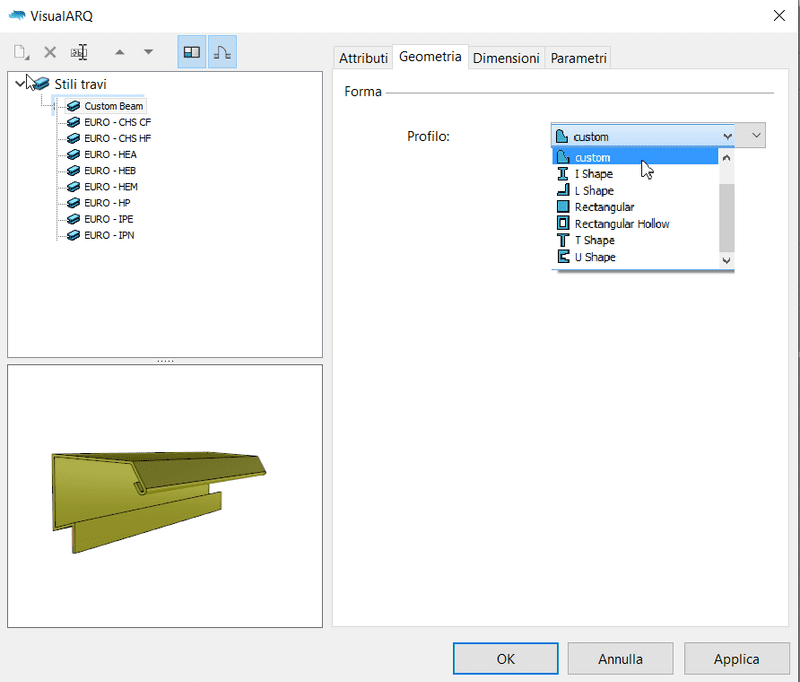The image size is (800, 682).
Task: Select EURO - HEA beam style
Action: pyautogui.click(x=110, y=155)
